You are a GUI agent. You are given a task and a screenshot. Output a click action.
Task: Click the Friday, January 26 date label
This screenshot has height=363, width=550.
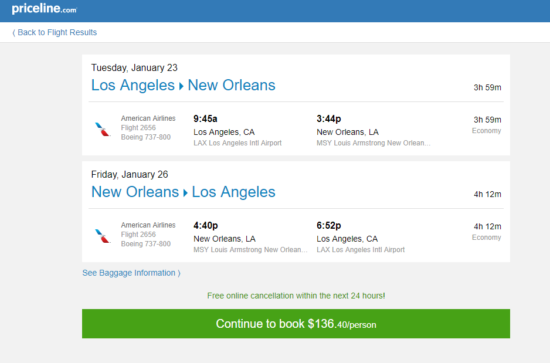point(129,174)
